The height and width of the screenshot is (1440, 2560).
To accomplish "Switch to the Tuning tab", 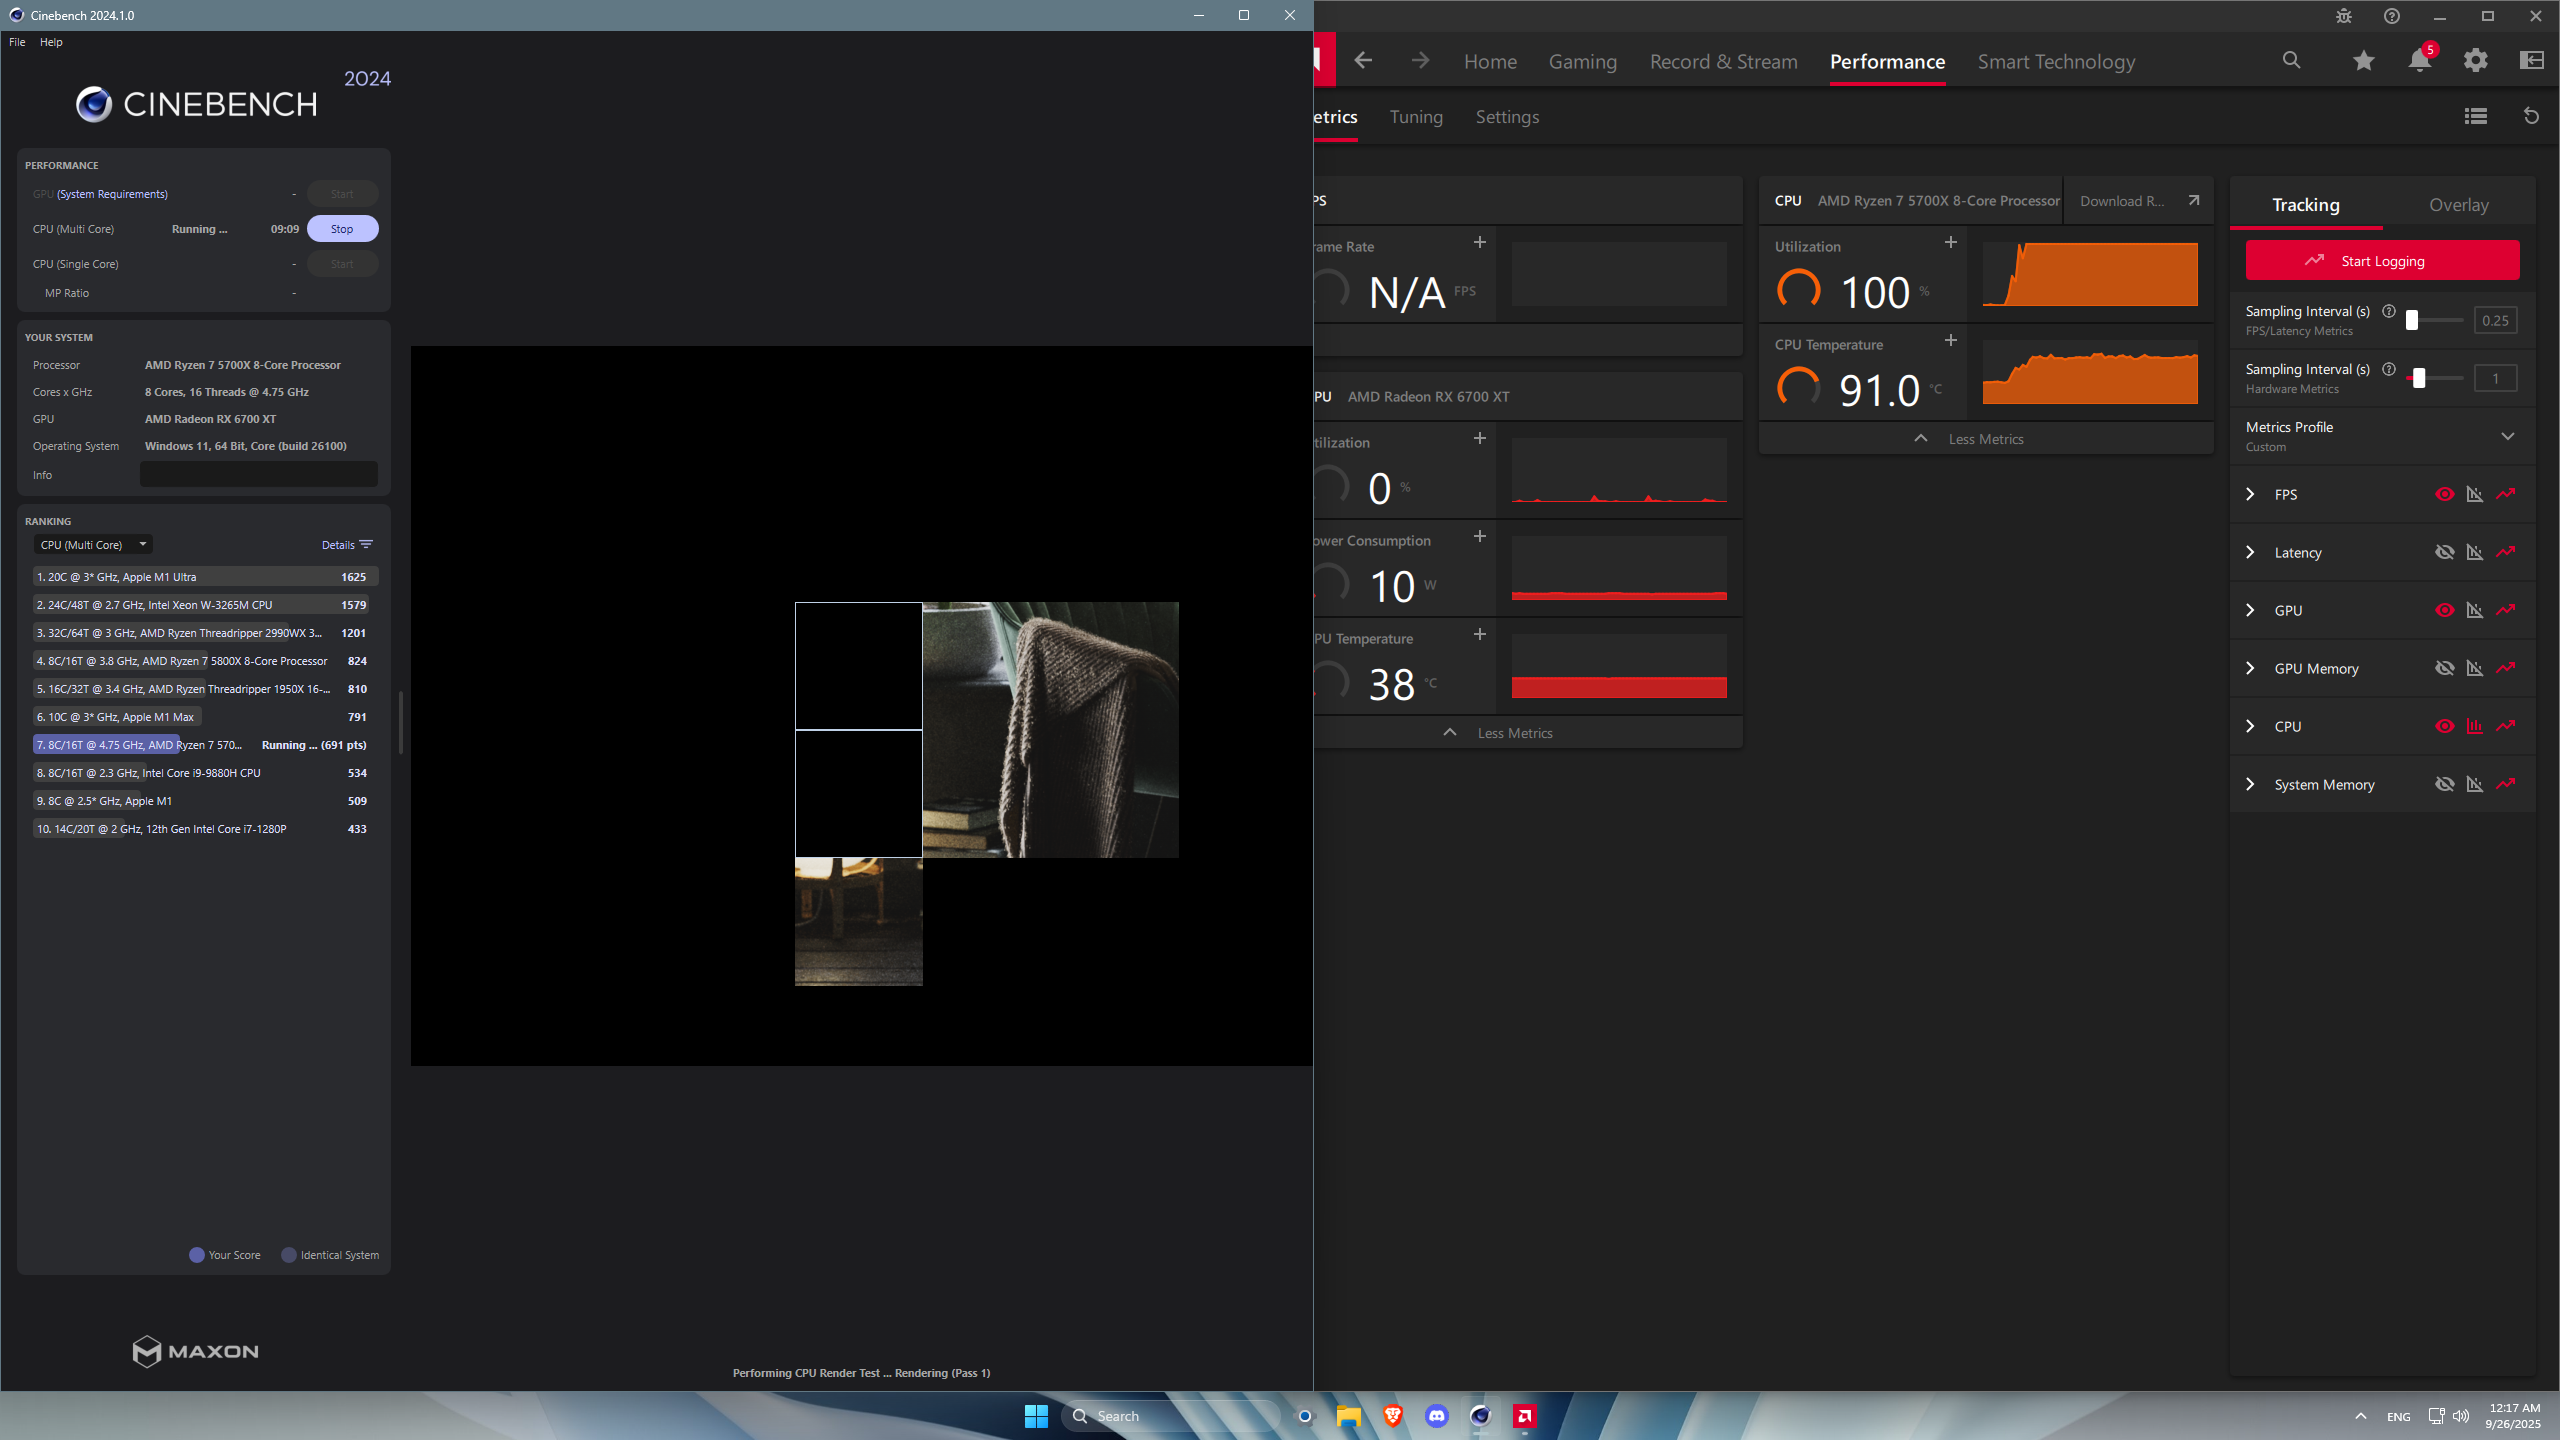I will (x=1416, y=117).
